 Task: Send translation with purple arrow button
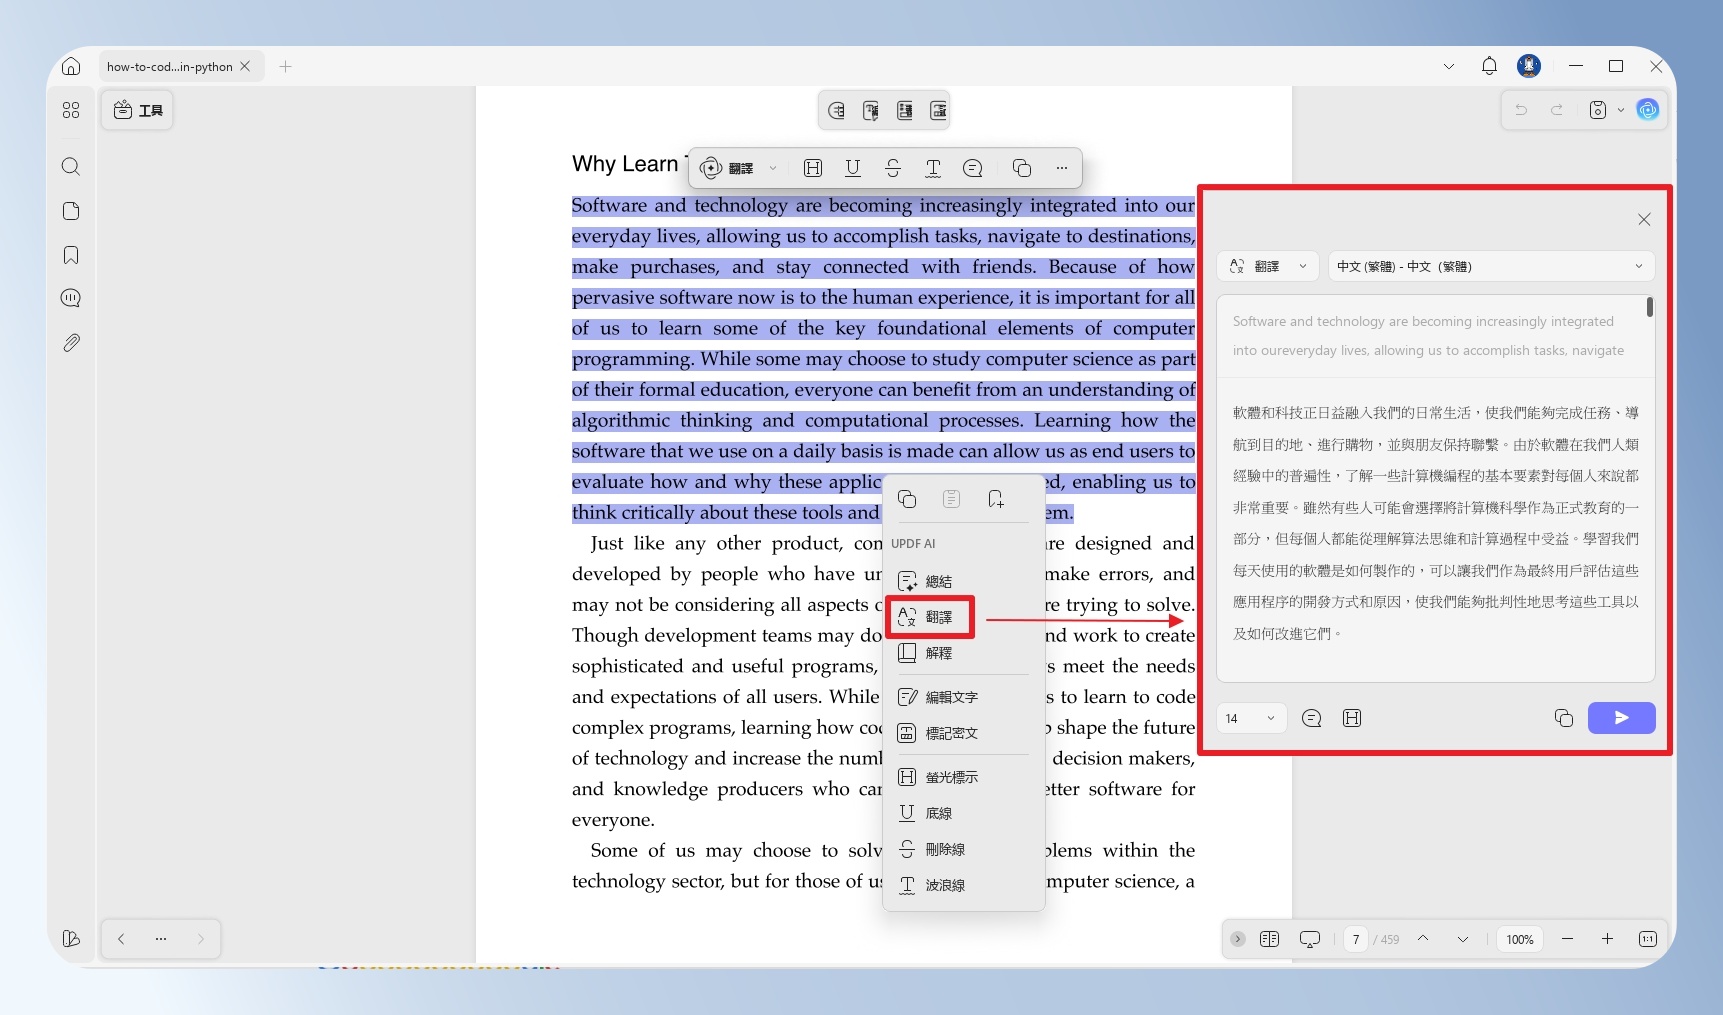1622,718
